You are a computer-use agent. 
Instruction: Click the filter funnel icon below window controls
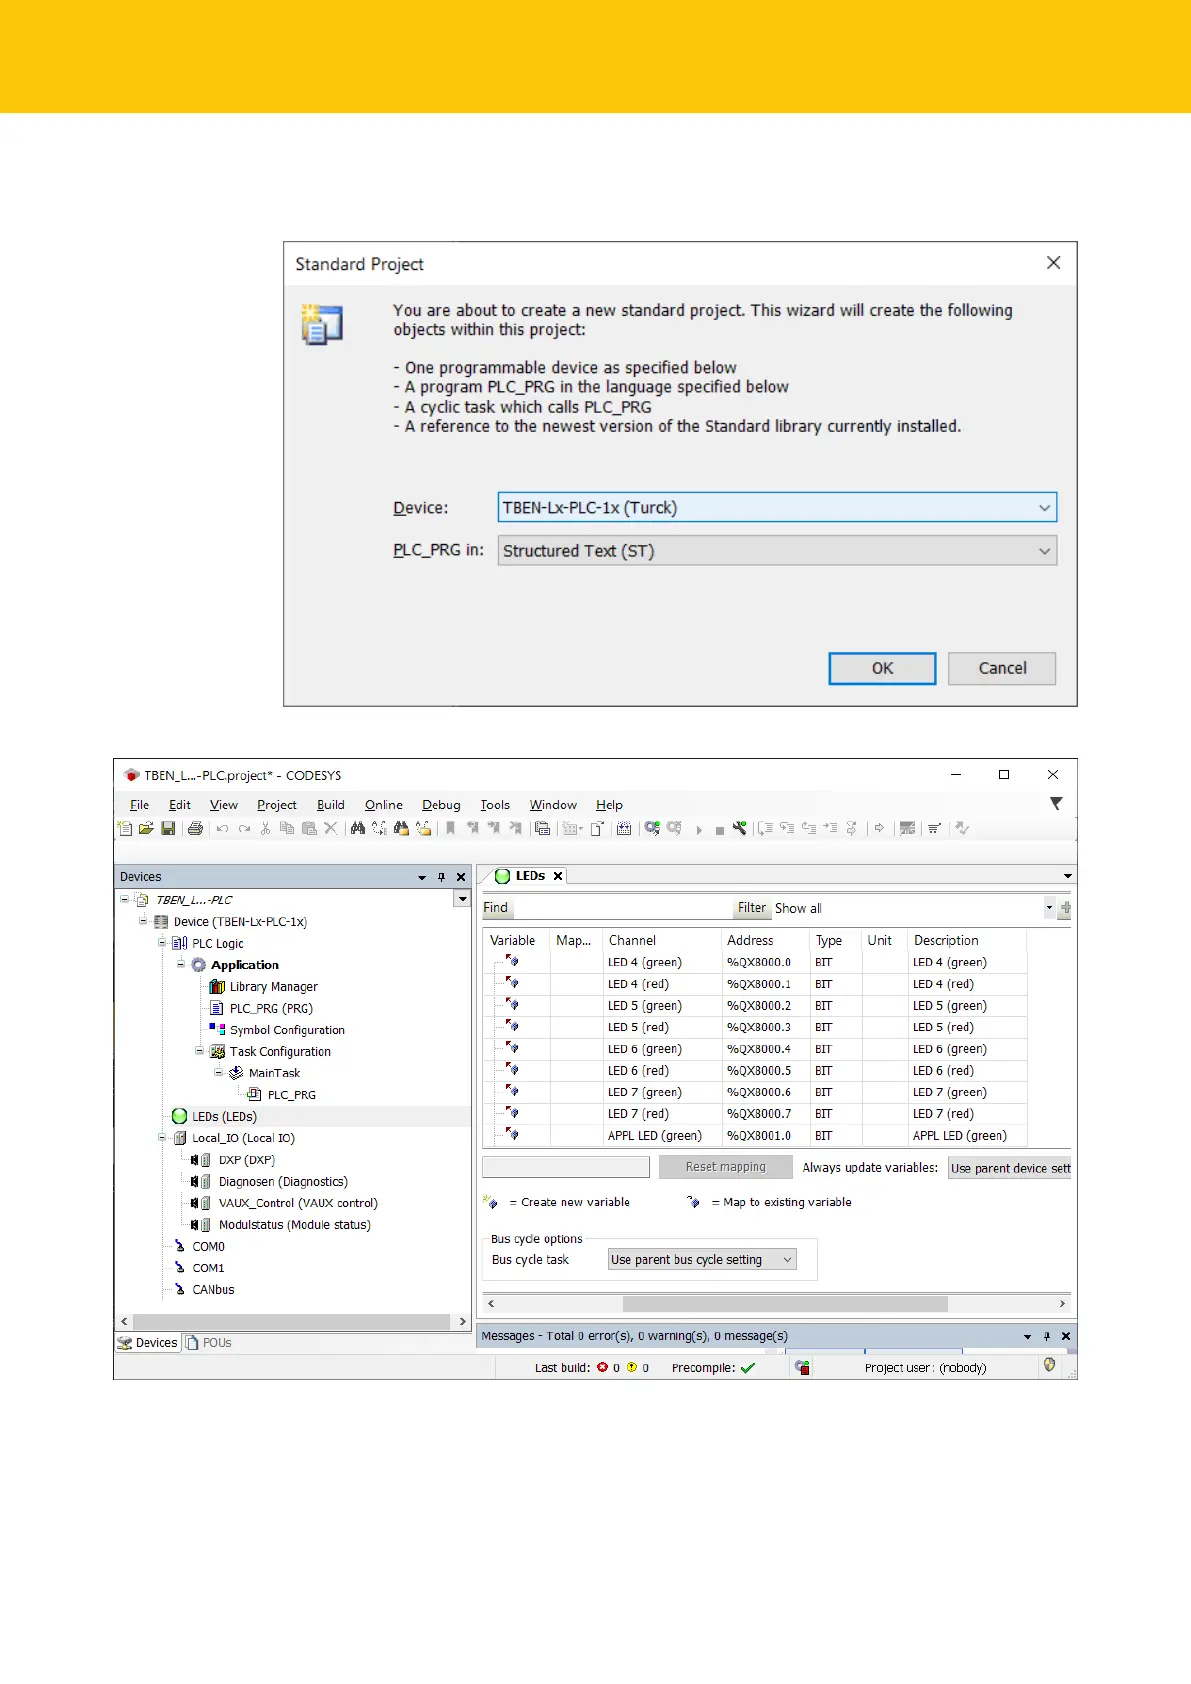pos(1056,803)
